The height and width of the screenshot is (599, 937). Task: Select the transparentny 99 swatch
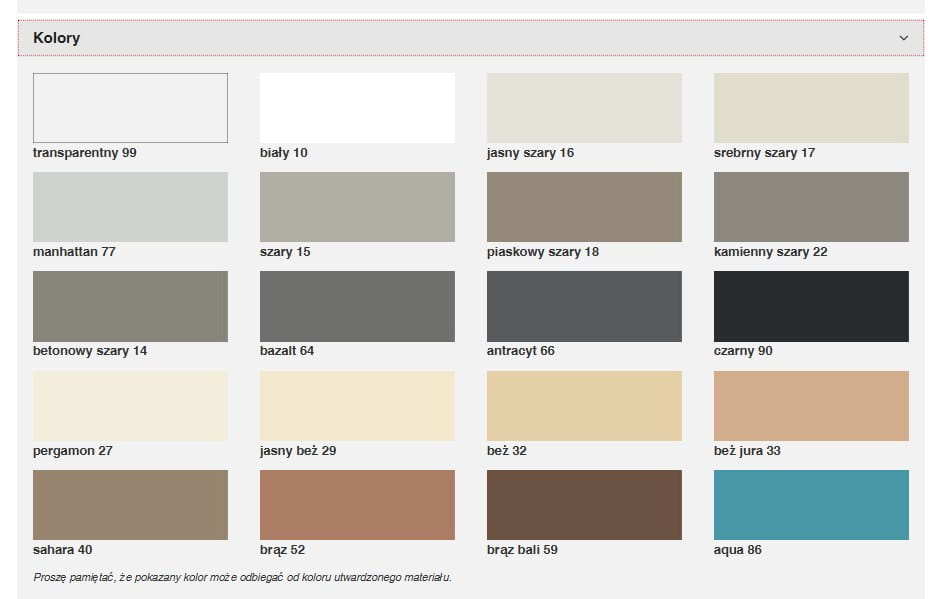click(x=130, y=108)
